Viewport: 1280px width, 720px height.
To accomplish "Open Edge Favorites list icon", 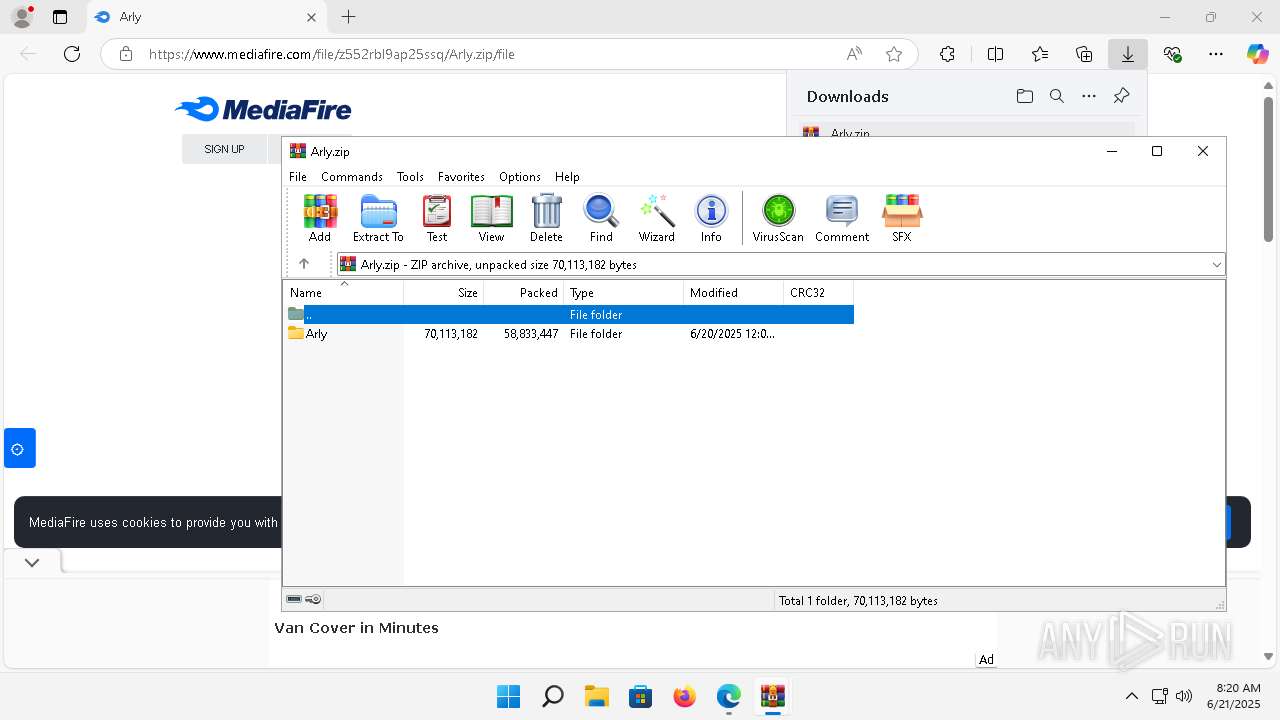I will (1040, 54).
